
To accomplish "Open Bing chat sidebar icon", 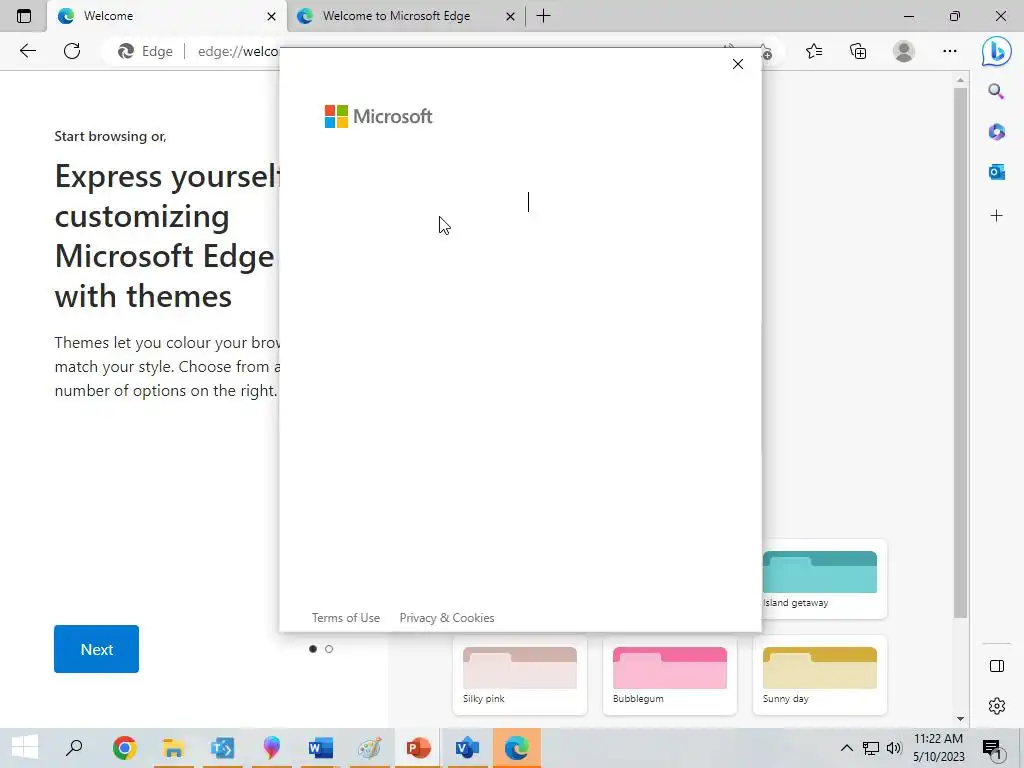I will tap(996, 51).
